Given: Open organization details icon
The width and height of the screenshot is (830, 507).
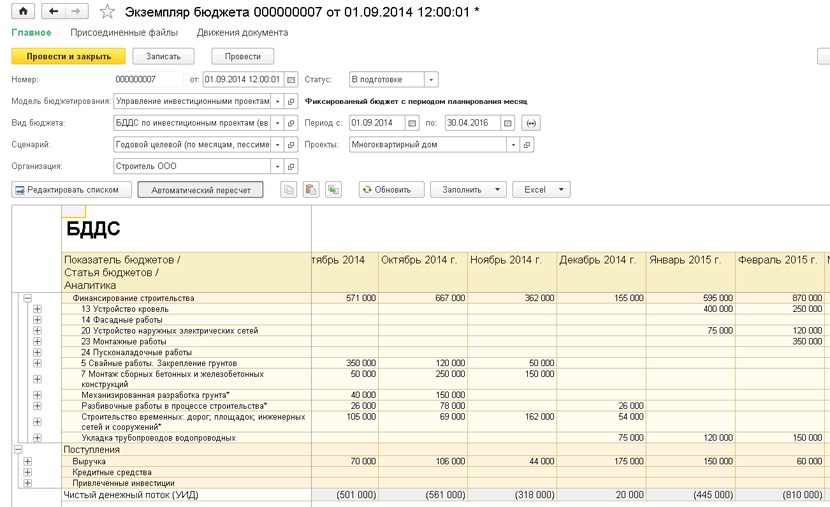Looking at the screenshot, I should (291, 166).
